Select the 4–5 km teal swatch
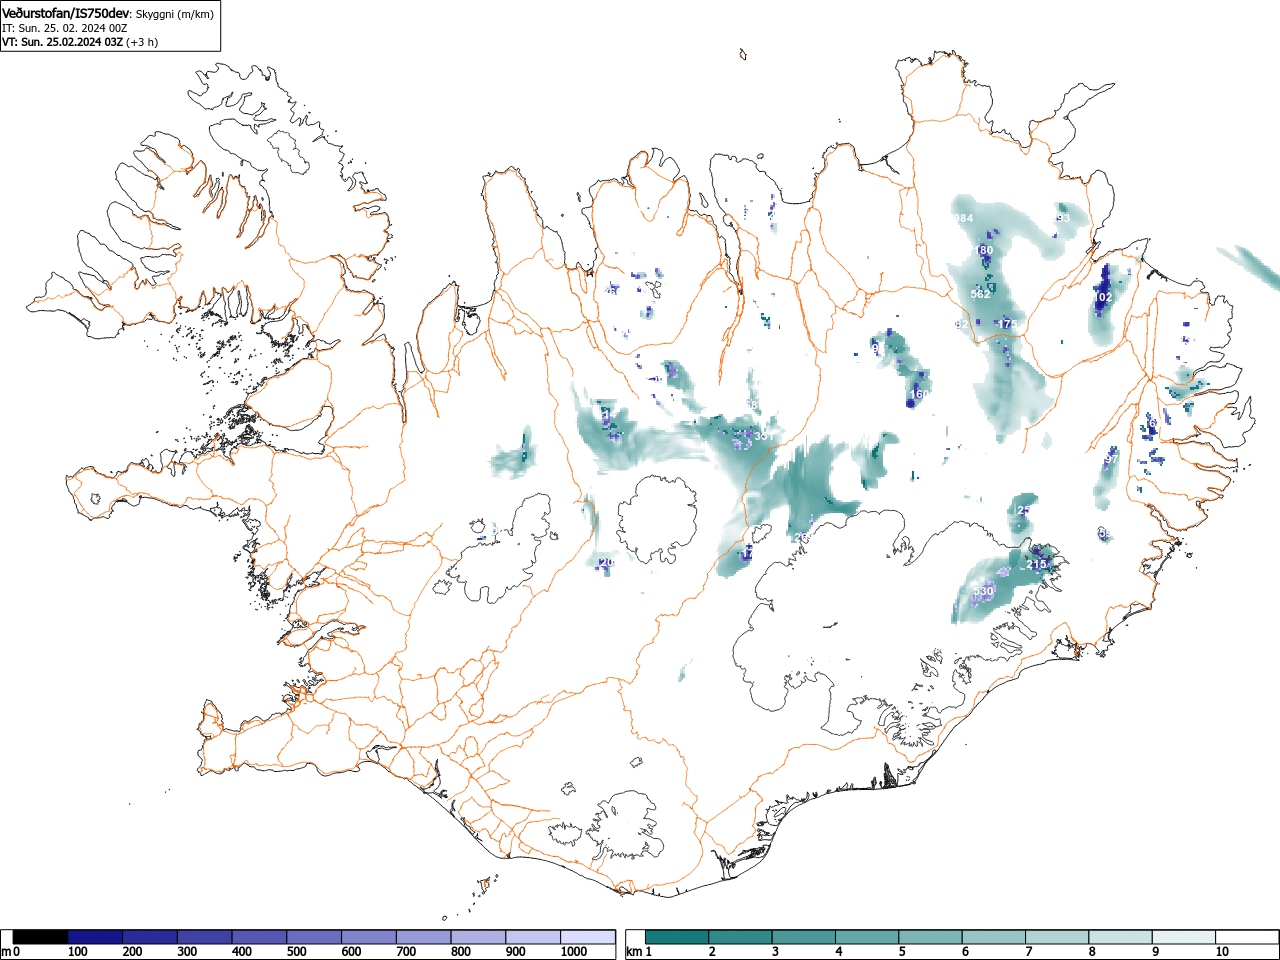1280x960 pixels. [x=868, y=937]
